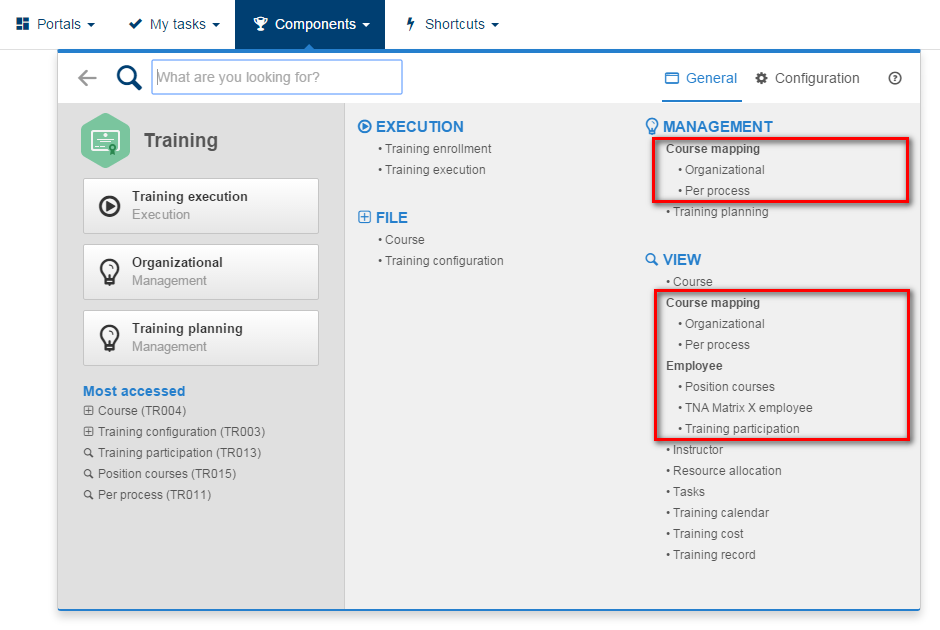The image size is (940, 630).
Task: Click the magnifier icon beside Position courses (TR015)
Action: [89, 474]
